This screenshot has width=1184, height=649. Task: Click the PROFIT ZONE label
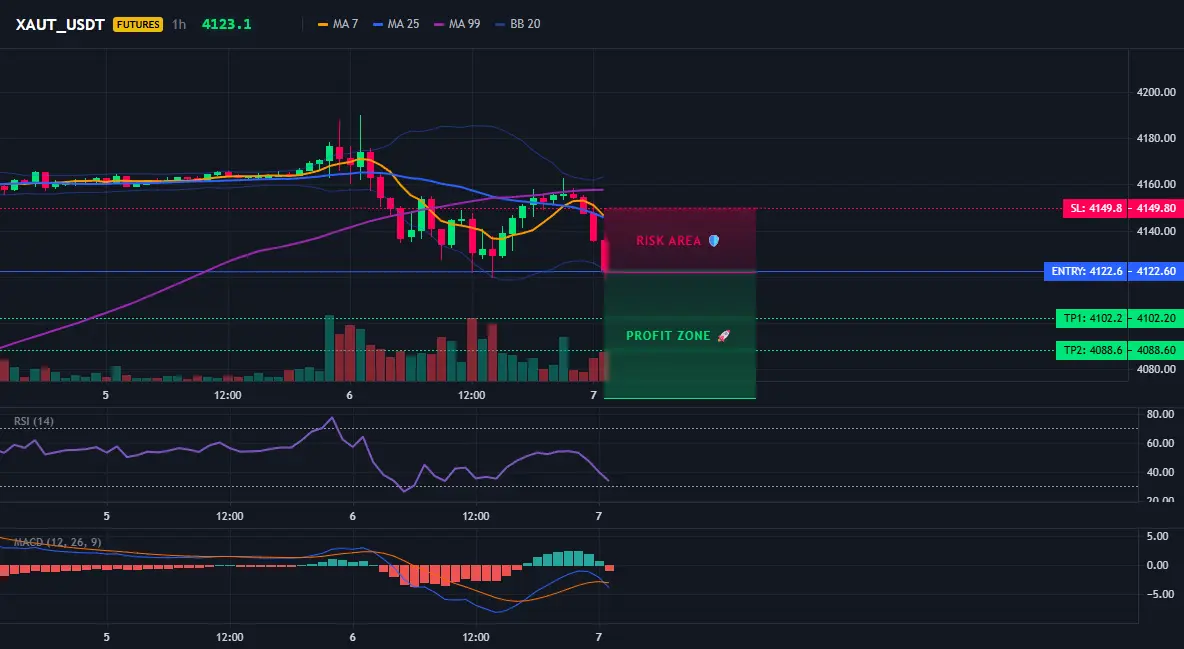pos(677,335)
